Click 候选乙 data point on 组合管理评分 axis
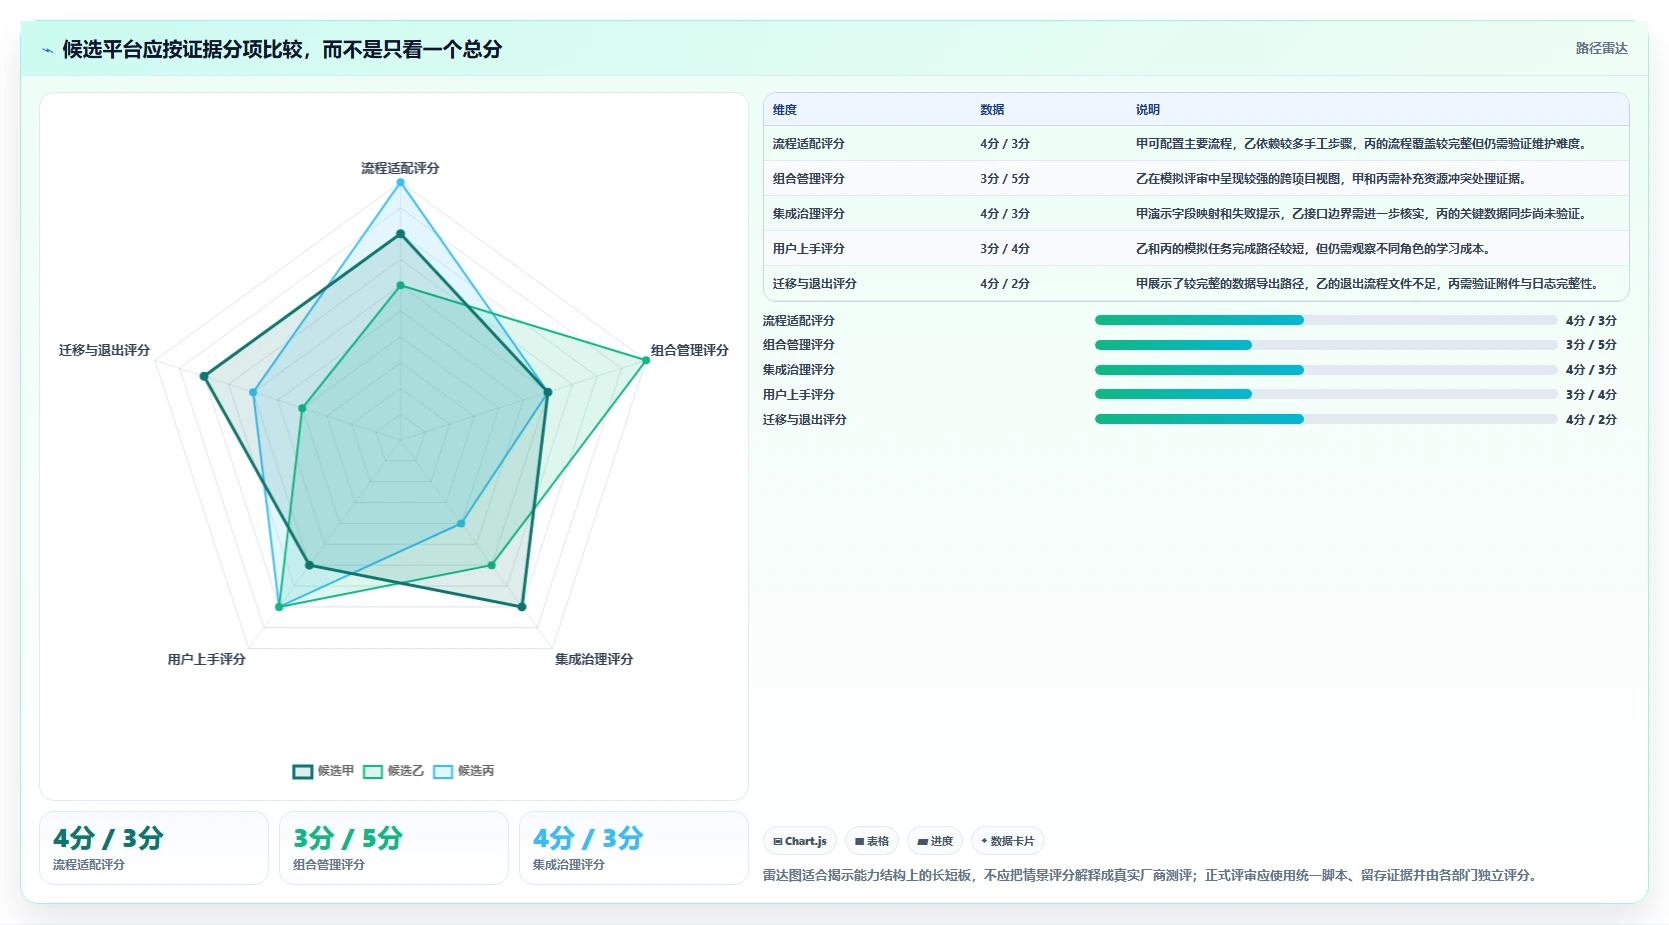The width and height of the screenshot is (1669, 925). (646, 360)
